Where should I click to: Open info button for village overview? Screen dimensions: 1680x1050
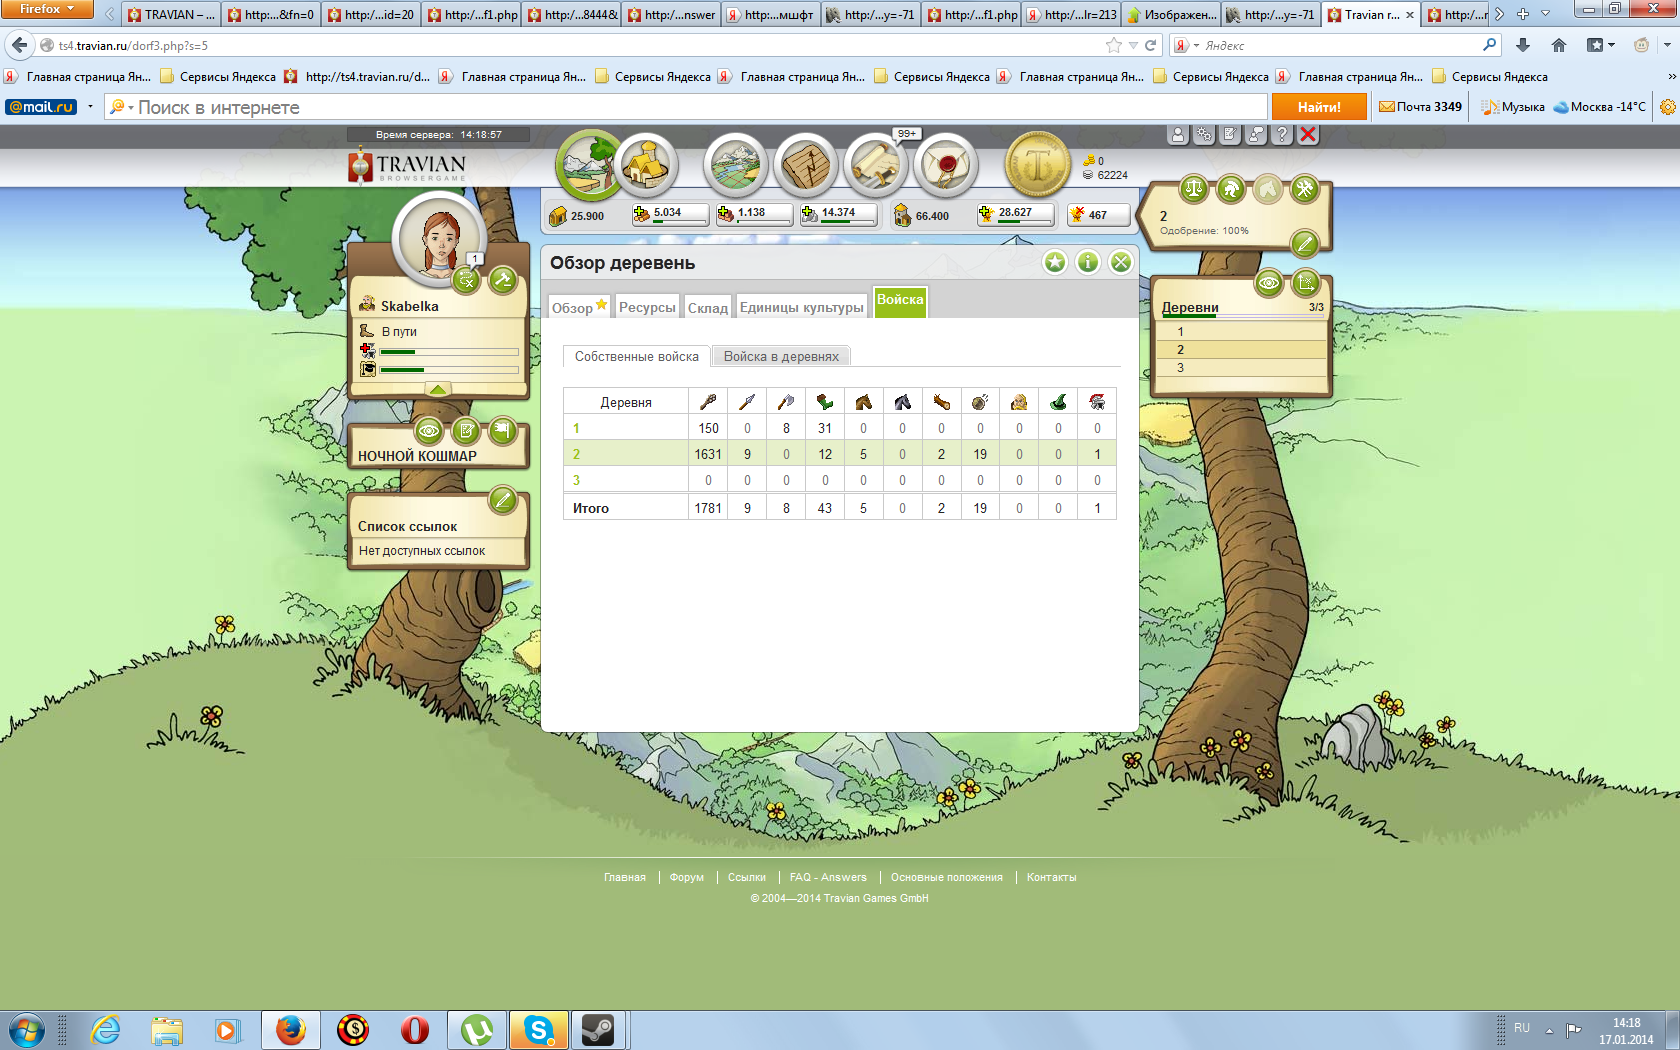tap(1088, 262)
